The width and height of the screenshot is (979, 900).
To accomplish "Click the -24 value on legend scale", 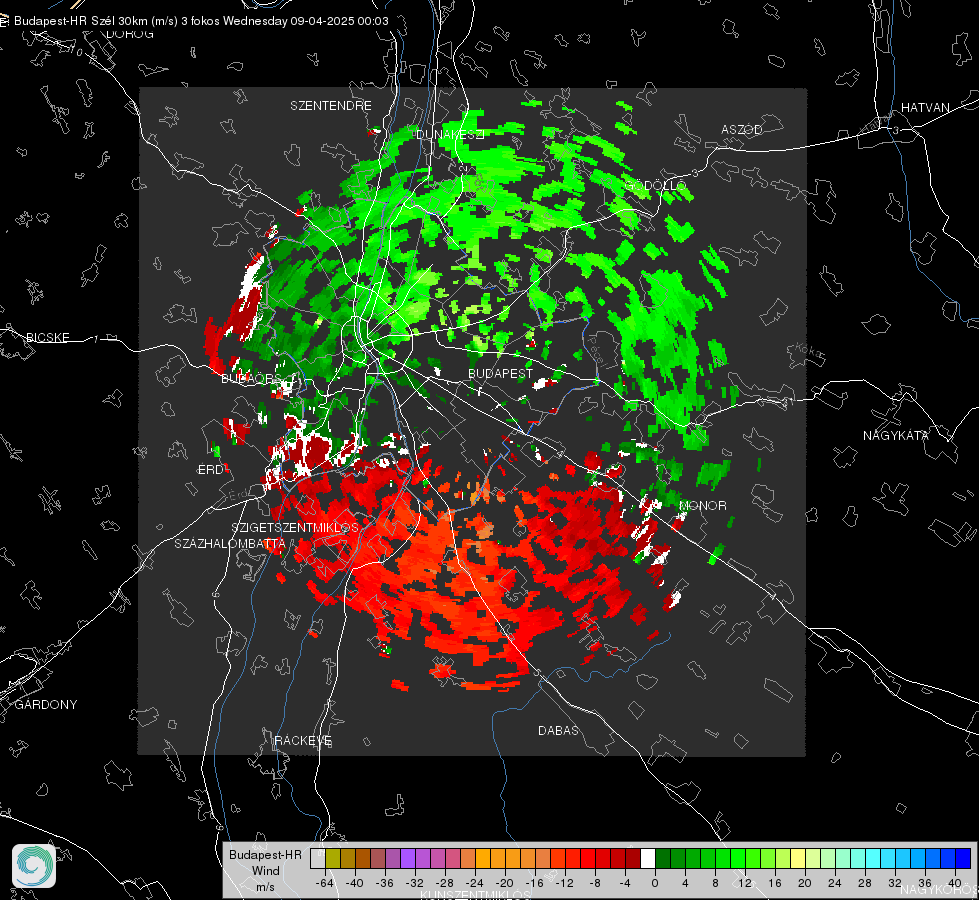I will coord(474,883).
